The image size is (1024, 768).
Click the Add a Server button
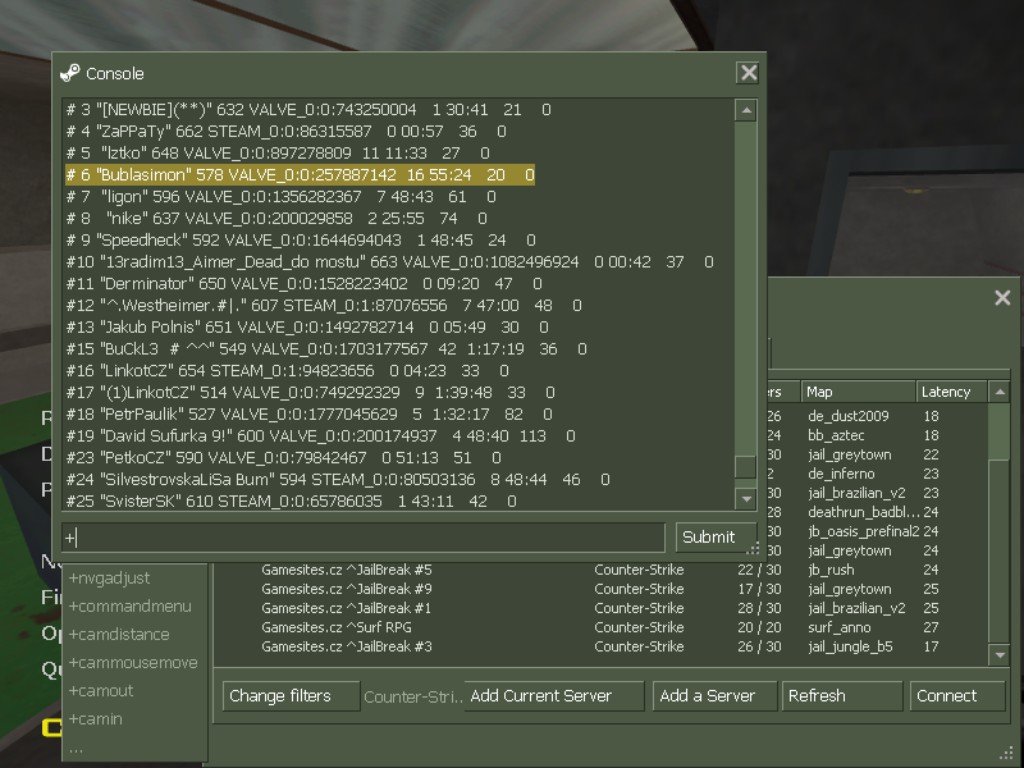click(x=714, y=696)
